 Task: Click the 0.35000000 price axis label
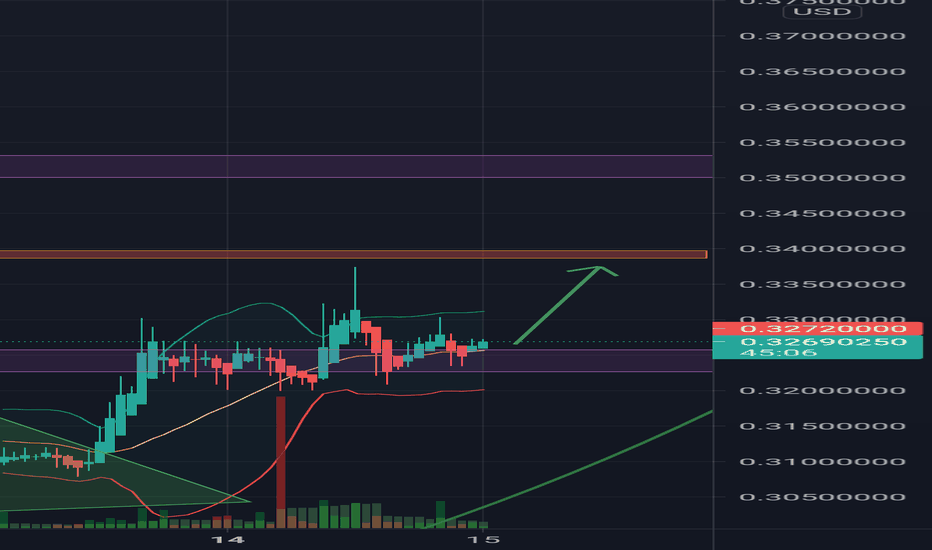tap(823, 178)
